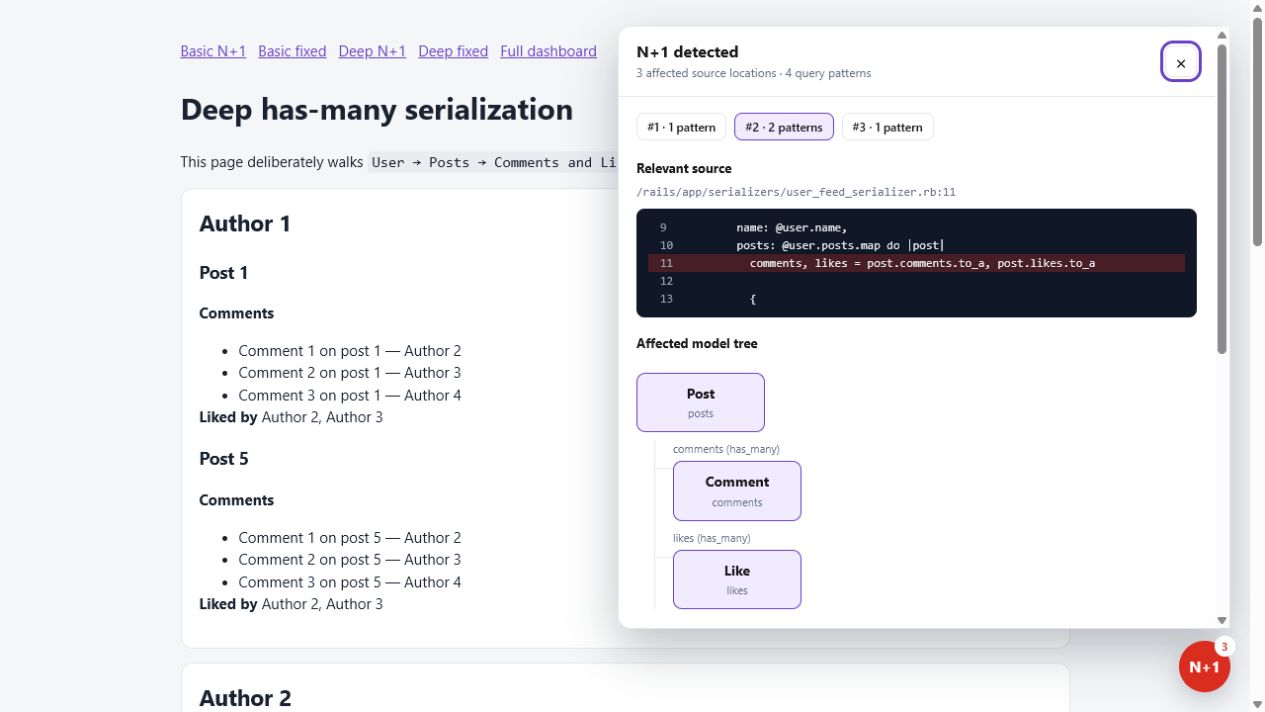Click the 'Relevant source' heading
Image resolution: width=1265 pixels, height=712 pixels.
coord(684,168)
